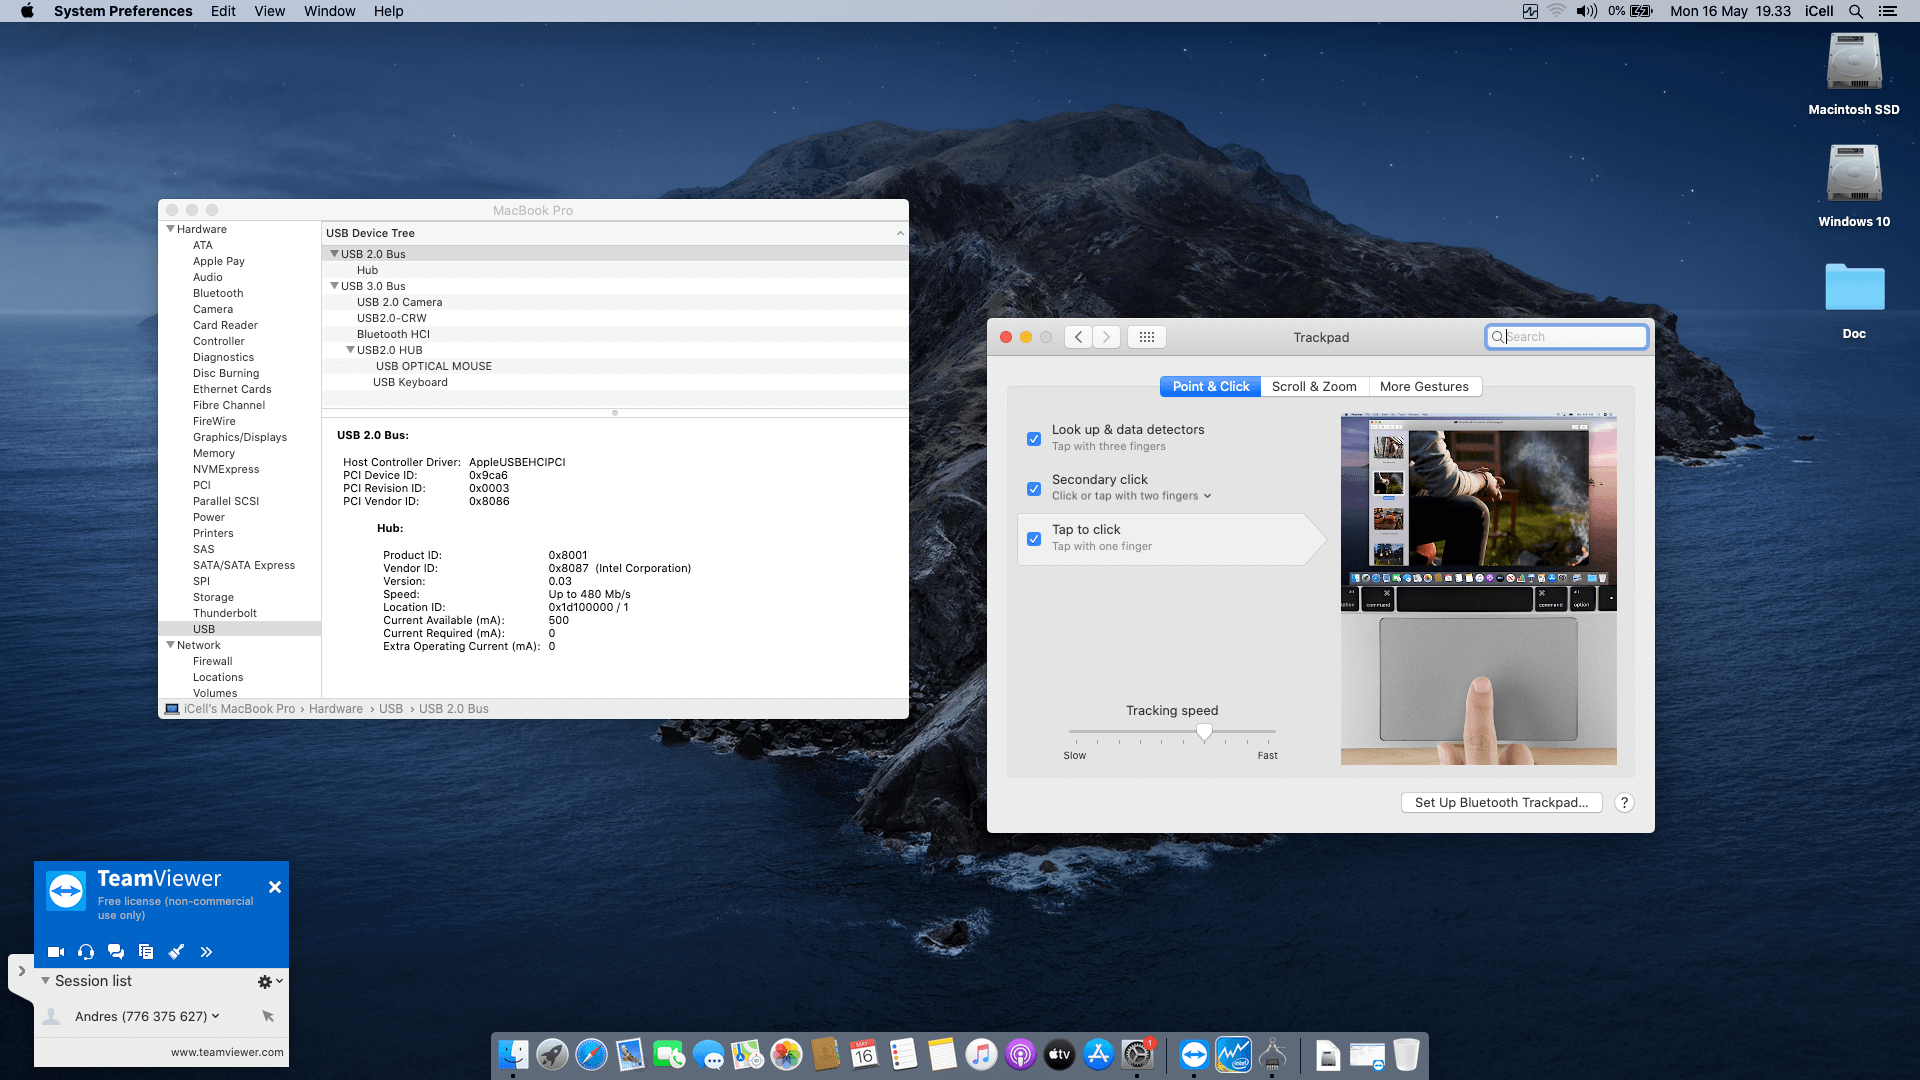This screenshot has height=1080, width=1920.
Task: Collapse USB 3.0 Bus tree node
Action: click(x=335, y=286)
